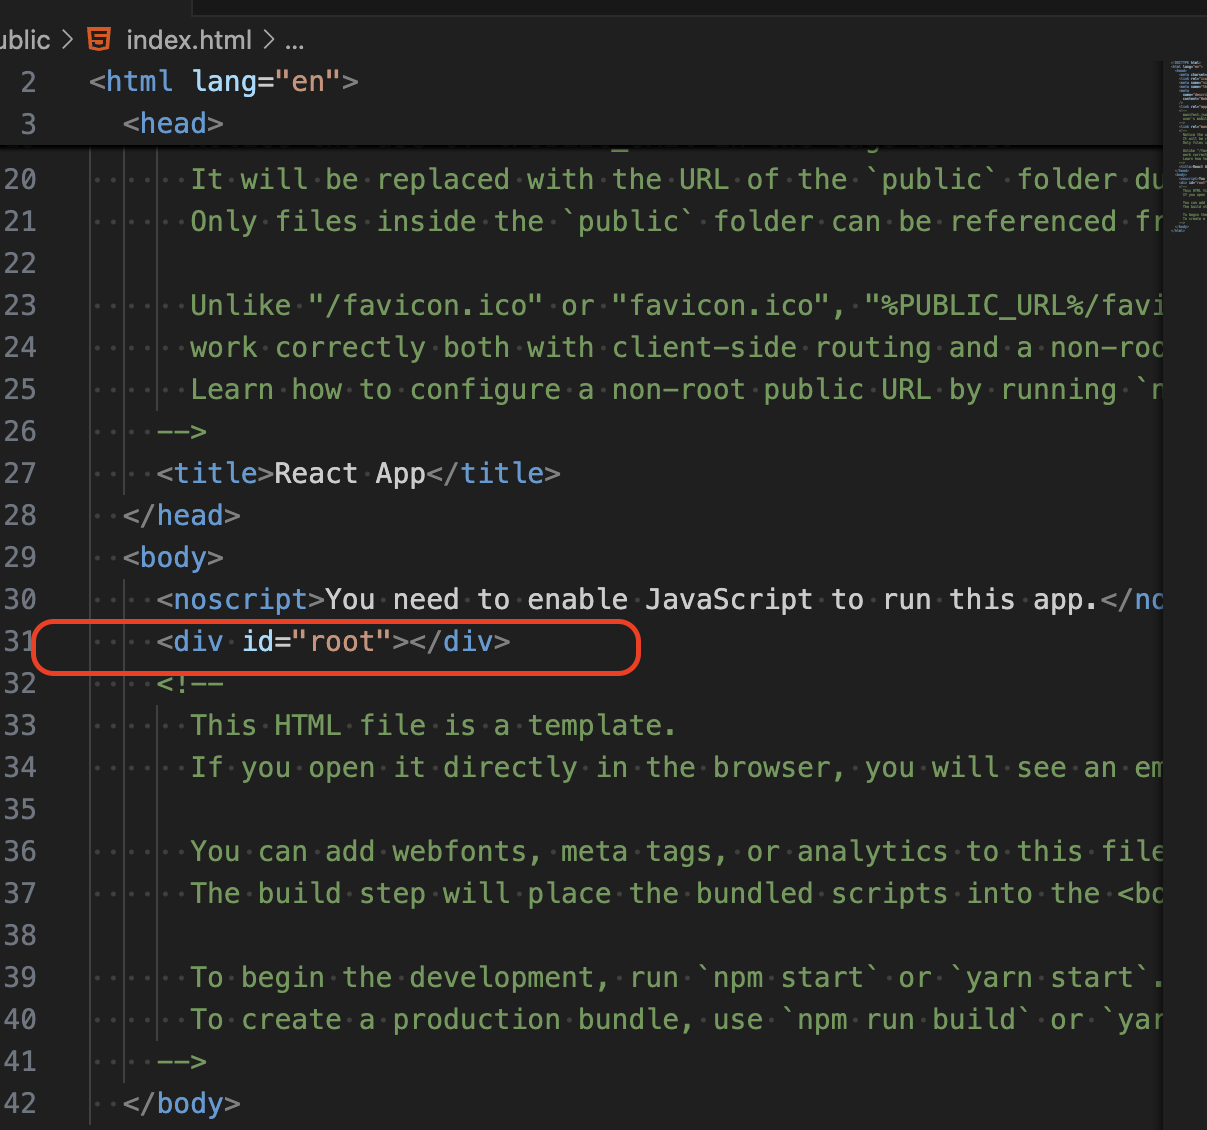Click the noscript tag on line 30
The height and width of the screenshot is (1130, 1207).
pyautogui.click(x=241, y=599)
